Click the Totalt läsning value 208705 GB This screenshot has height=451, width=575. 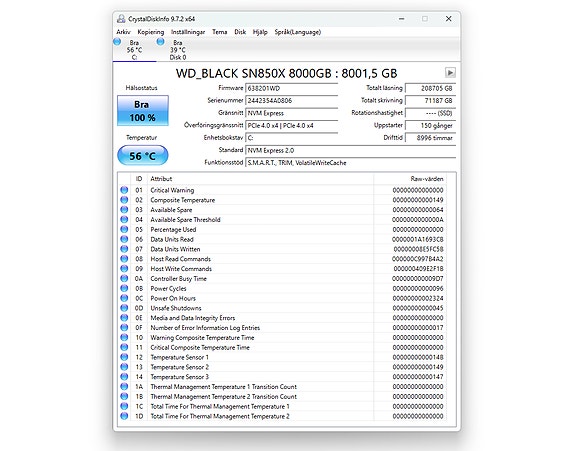point(430,88)
